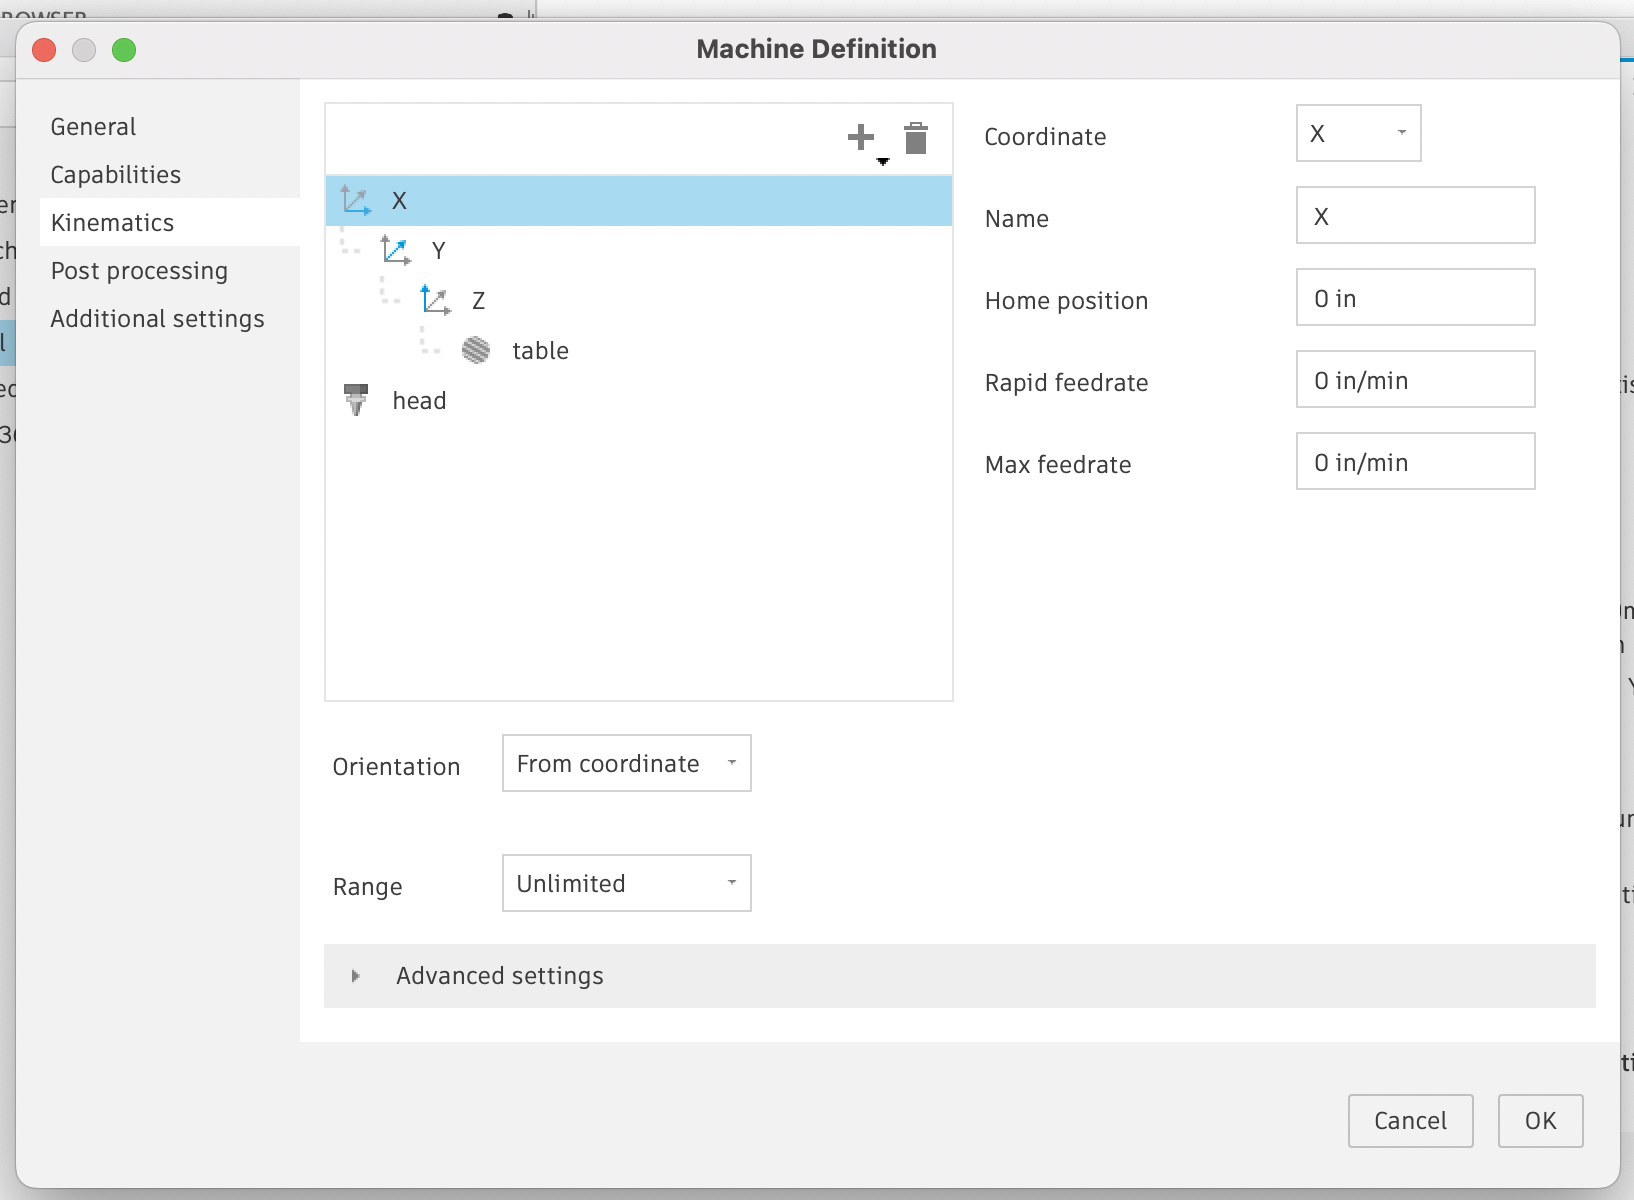Click the add kinematics element plus icon
This screenshot has height=1200, width=1634.
(861, 138)
